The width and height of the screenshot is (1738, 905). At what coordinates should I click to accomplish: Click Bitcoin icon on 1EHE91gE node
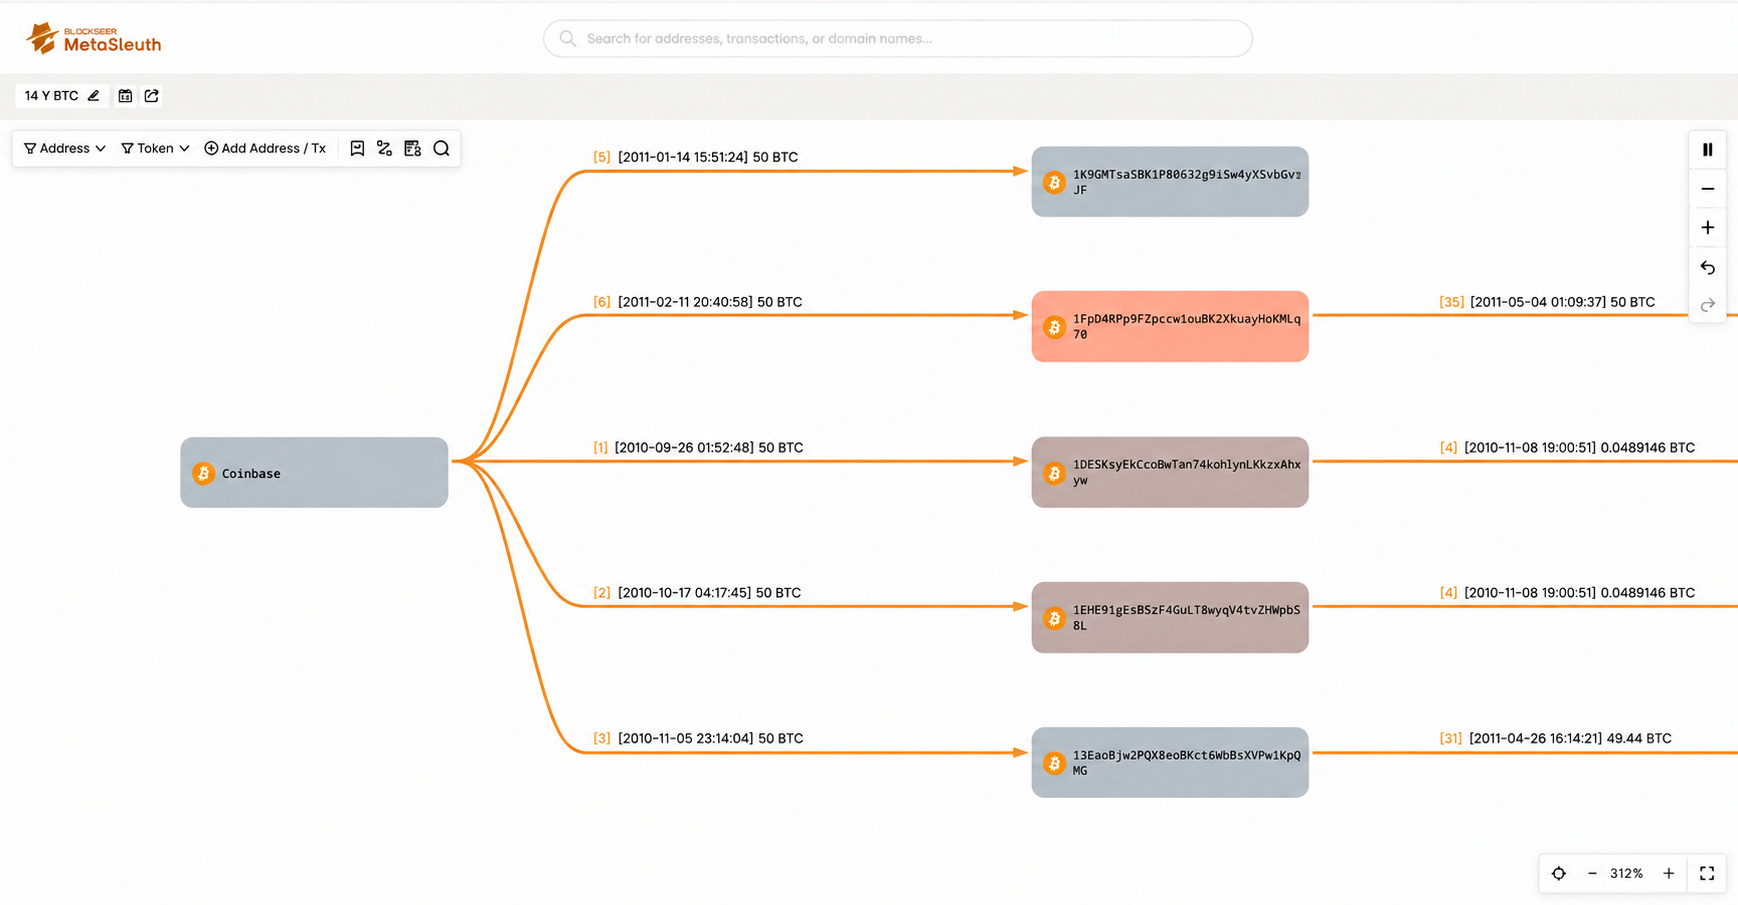click(x=1054, y=618)
